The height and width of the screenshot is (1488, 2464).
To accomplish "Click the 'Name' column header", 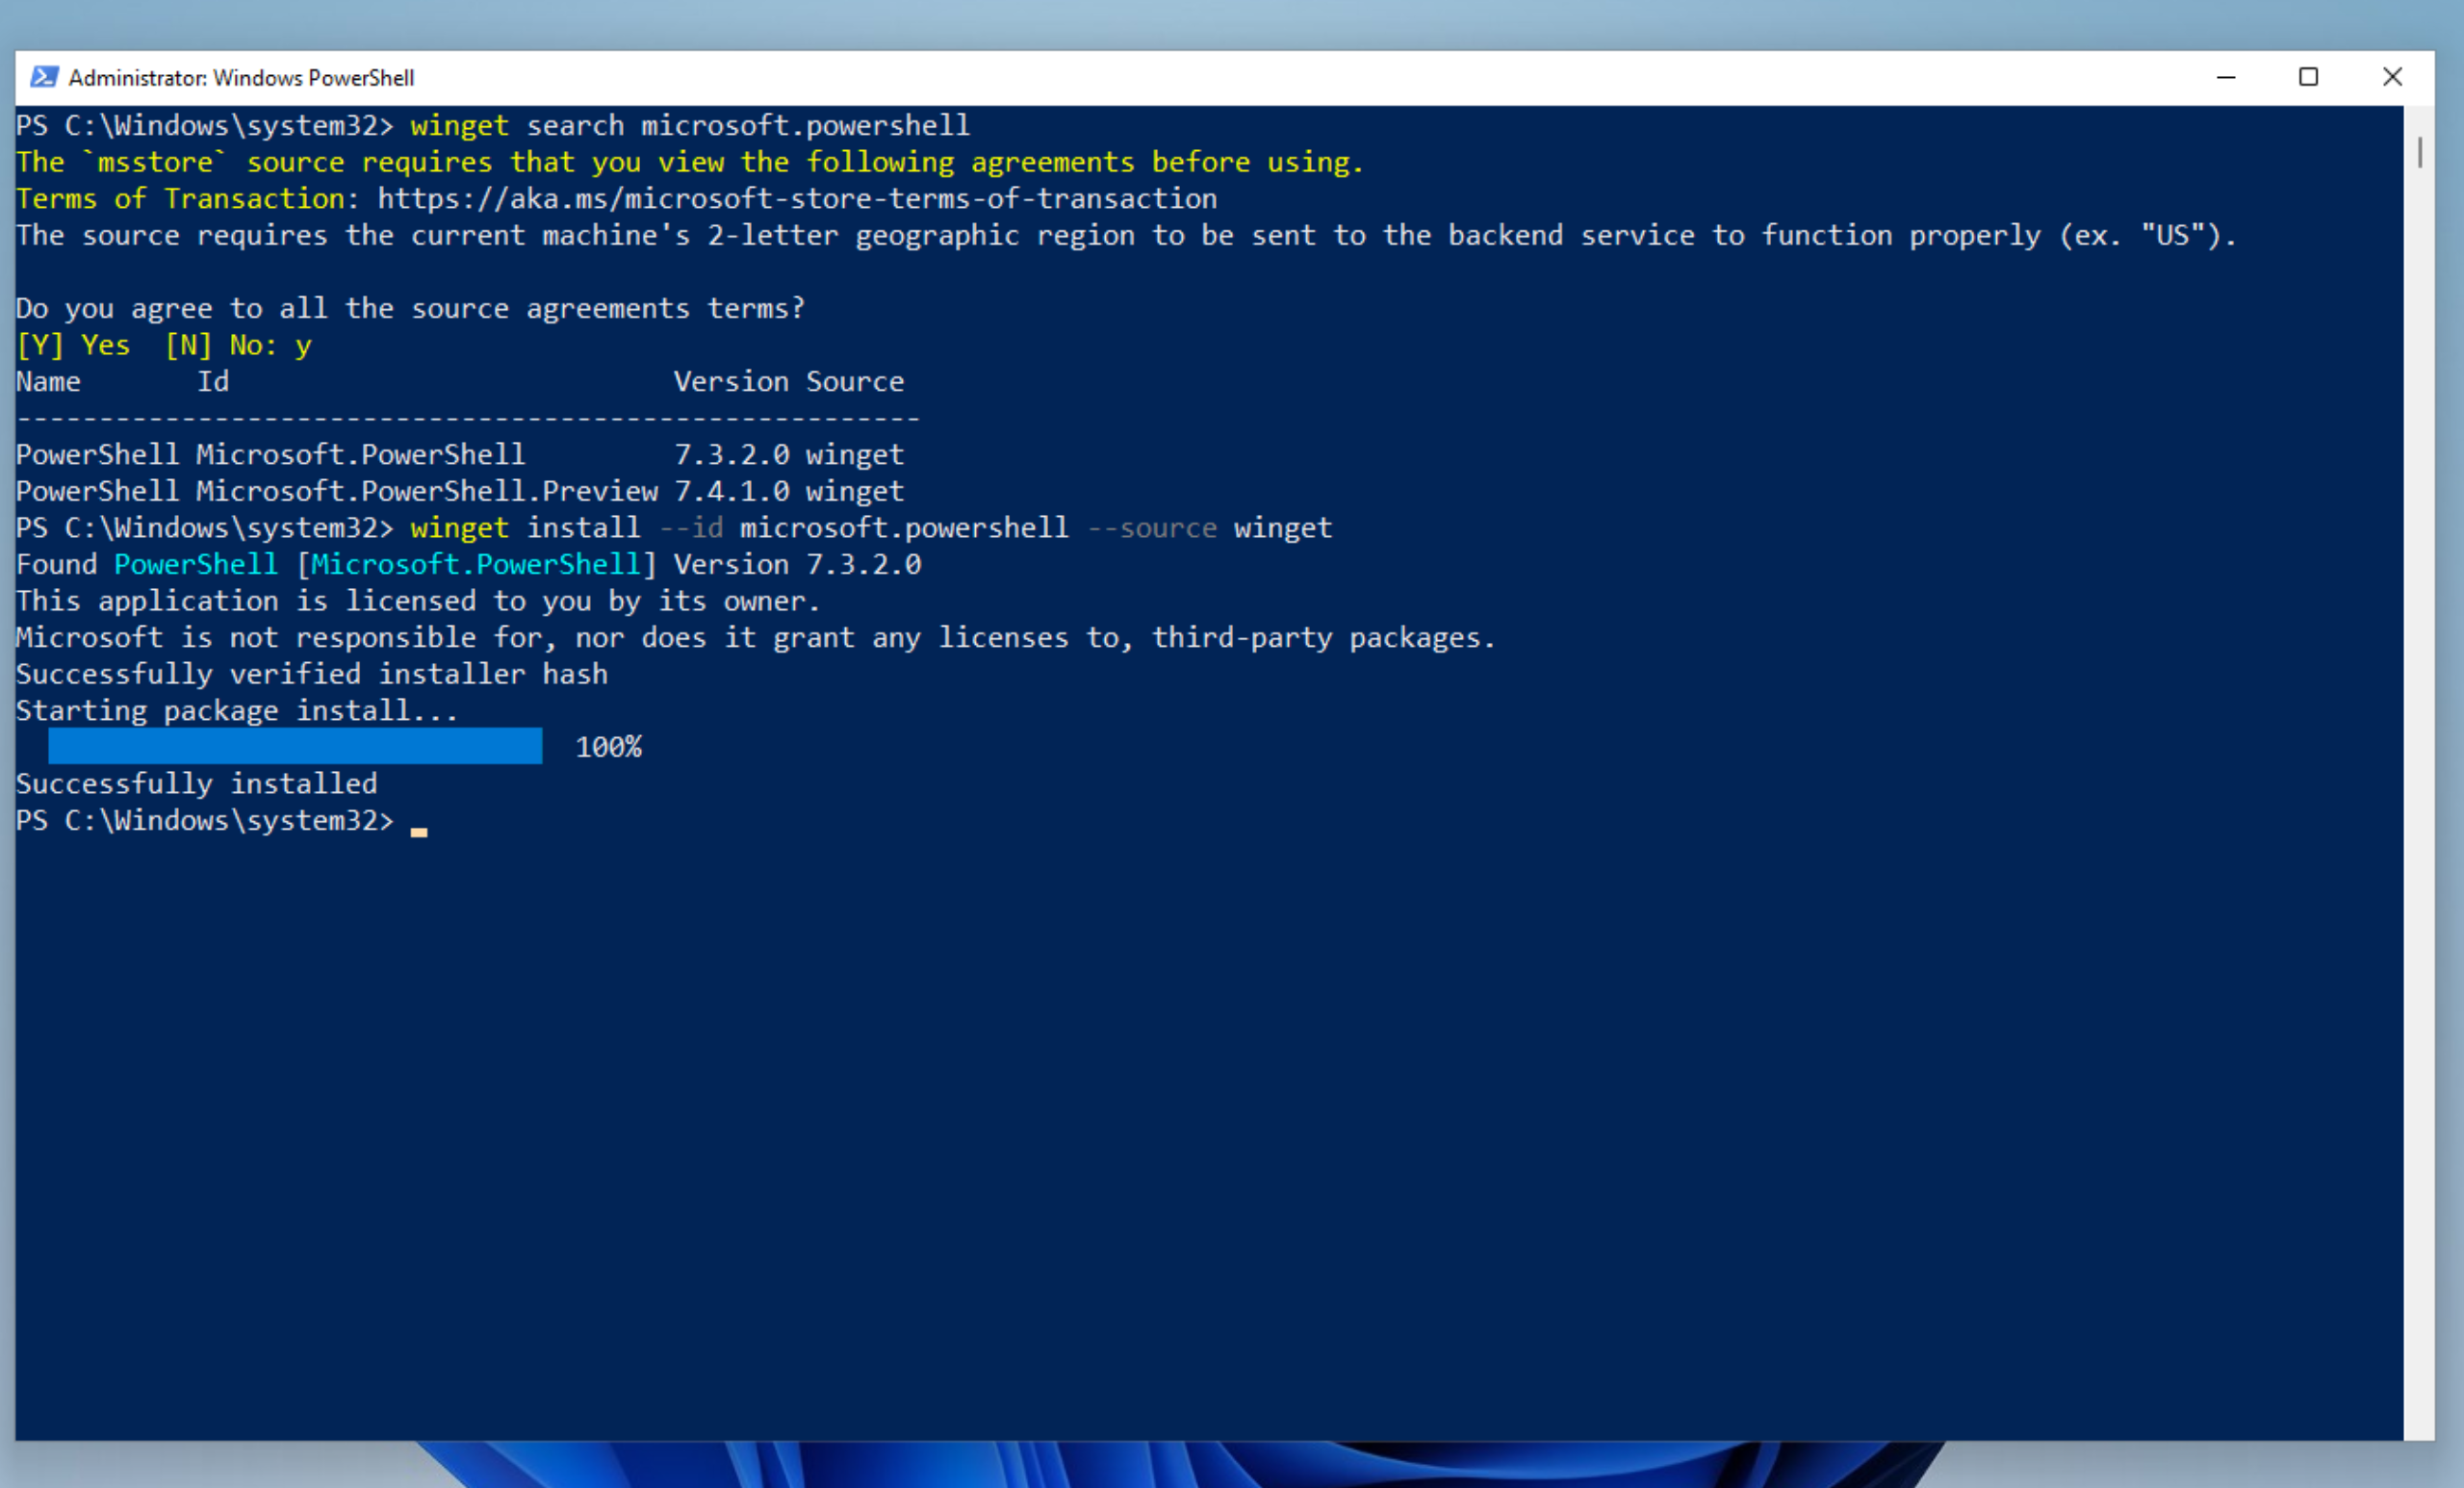I will [x=48, y=382].
